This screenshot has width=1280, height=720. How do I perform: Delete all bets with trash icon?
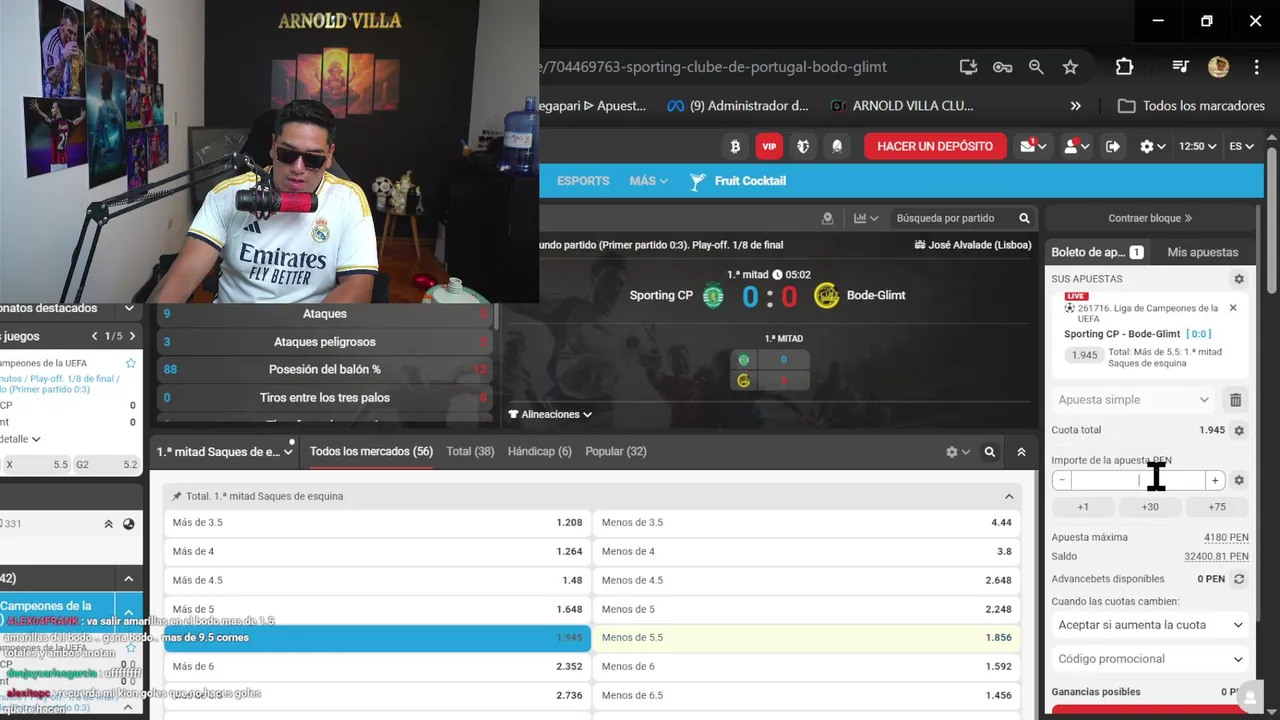click(1236, 400)
